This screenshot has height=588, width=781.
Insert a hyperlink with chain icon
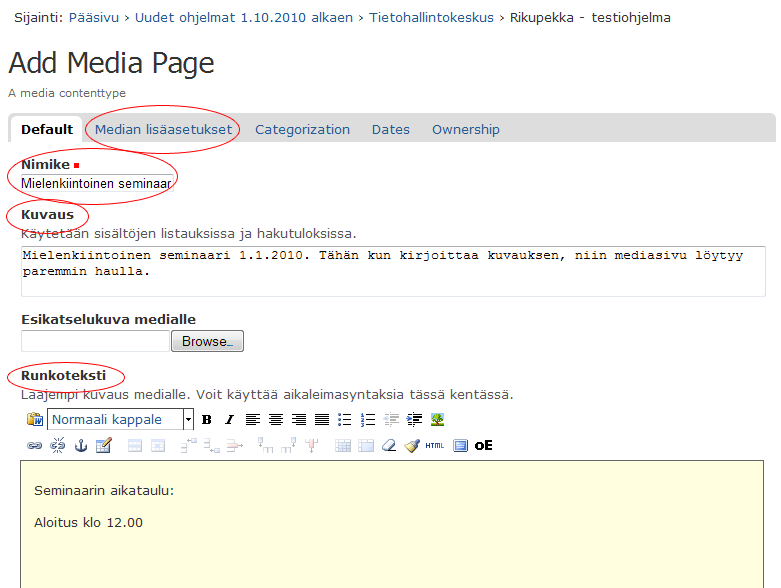(34, 446)
